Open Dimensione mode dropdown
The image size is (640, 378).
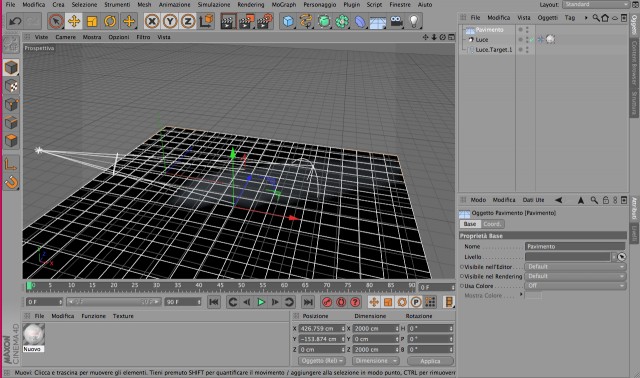(x=376, y=361)
